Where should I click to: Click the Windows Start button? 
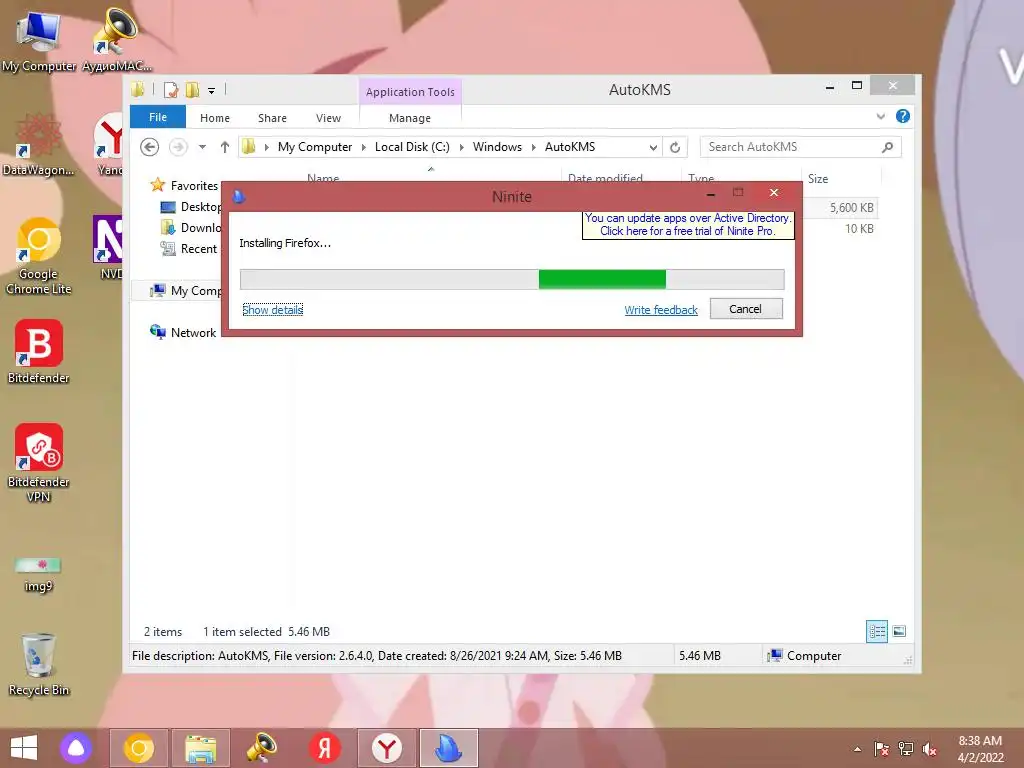coord(24,748)
